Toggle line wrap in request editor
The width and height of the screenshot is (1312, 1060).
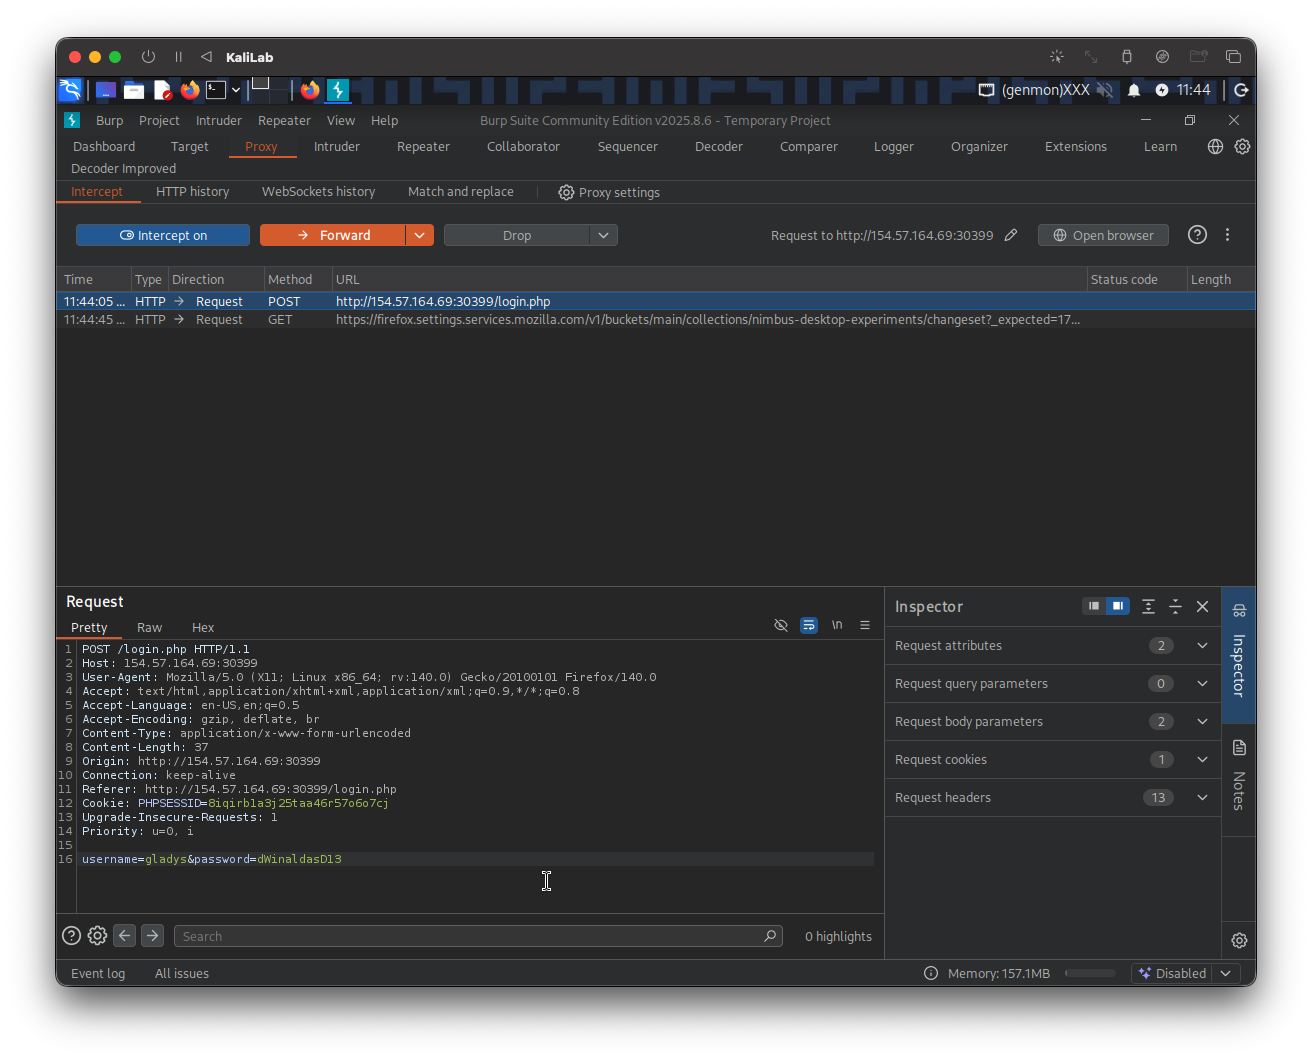coord(809,625)
